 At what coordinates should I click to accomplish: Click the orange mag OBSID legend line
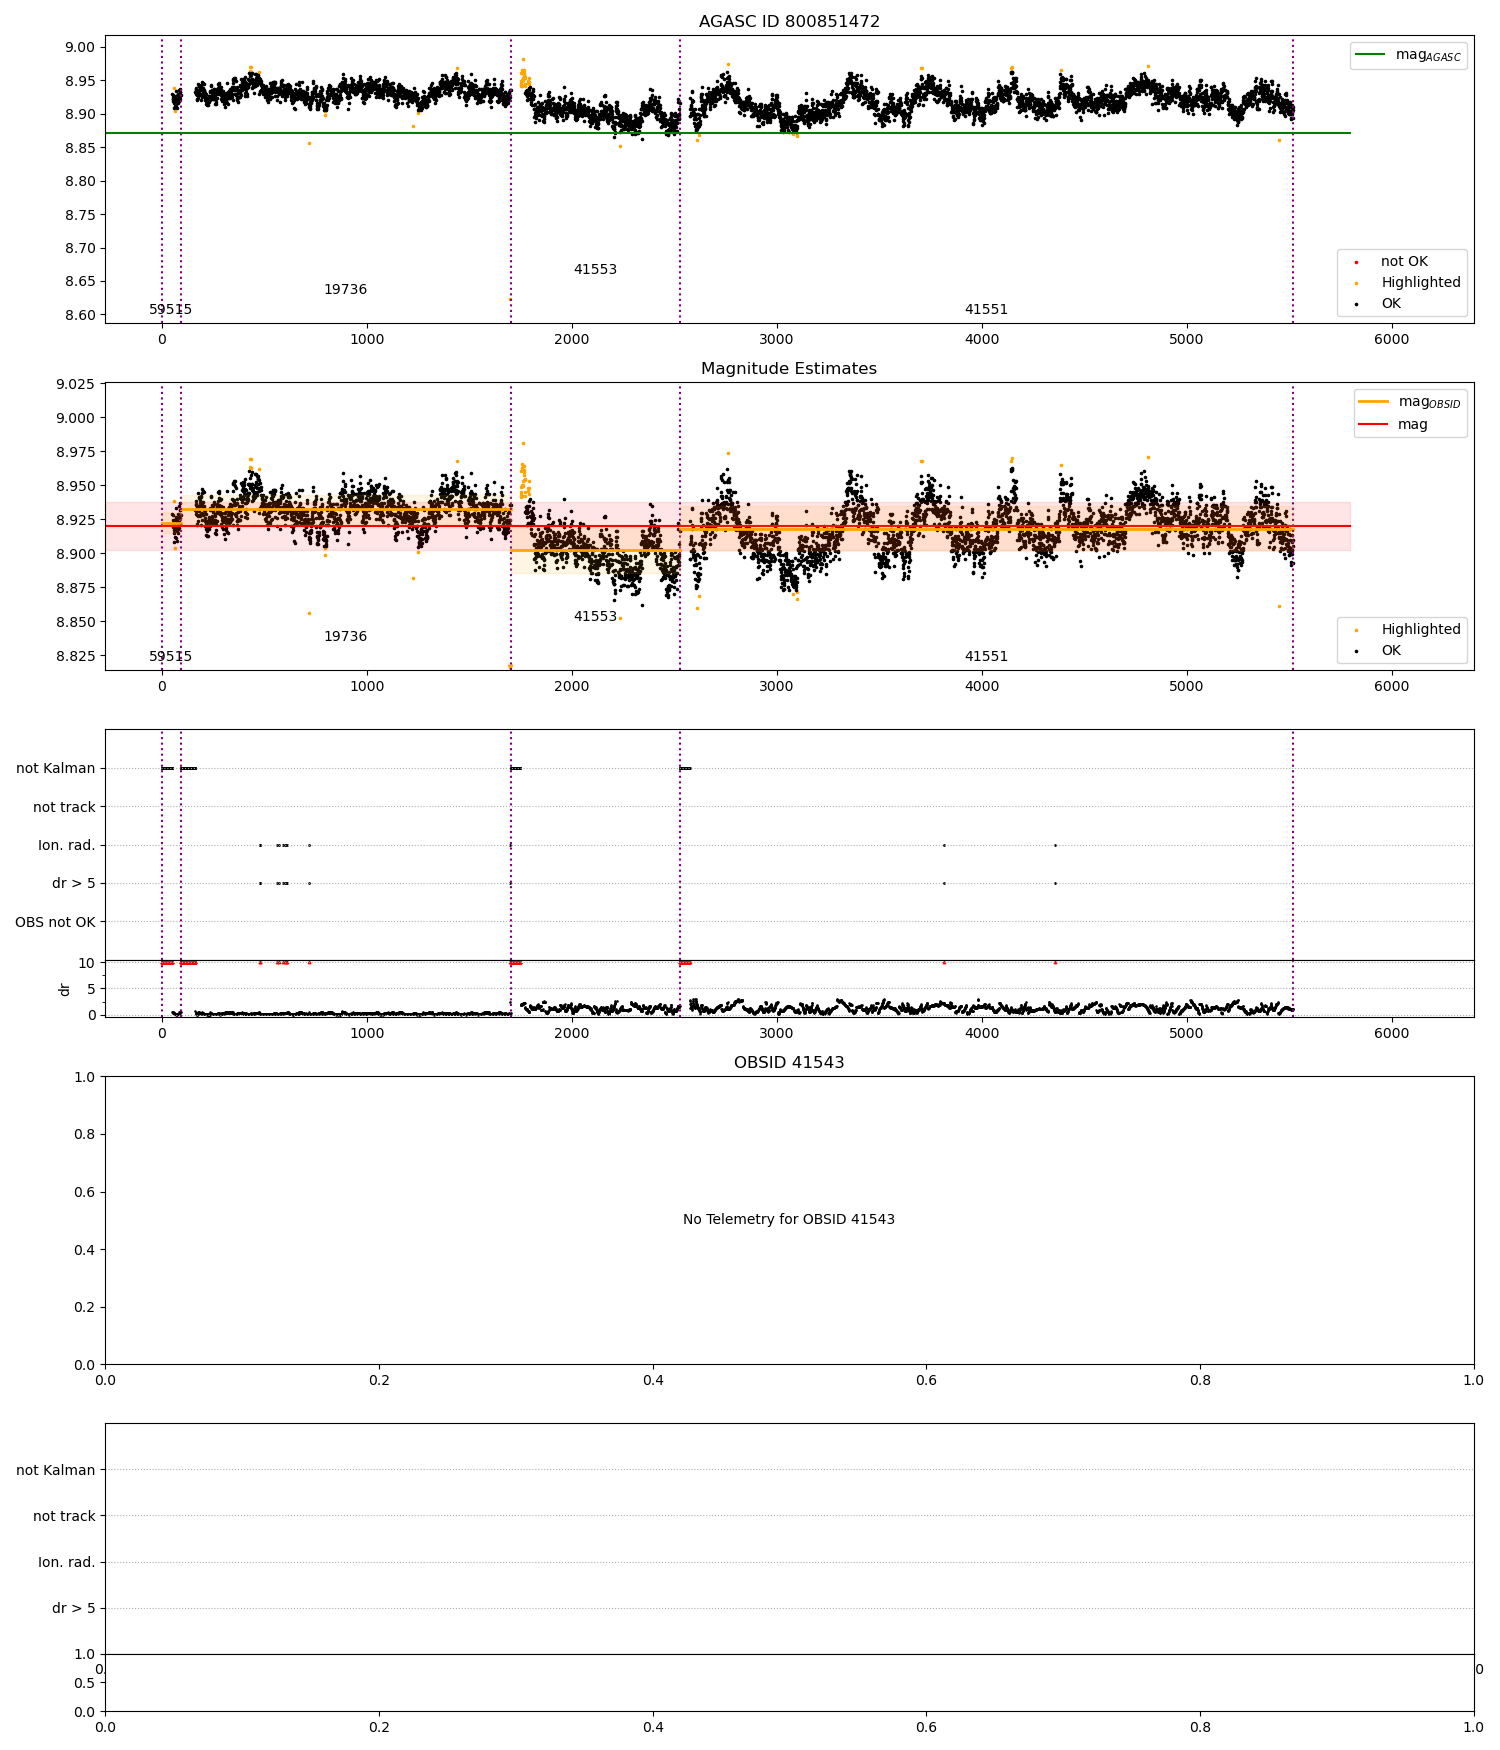1375,402
